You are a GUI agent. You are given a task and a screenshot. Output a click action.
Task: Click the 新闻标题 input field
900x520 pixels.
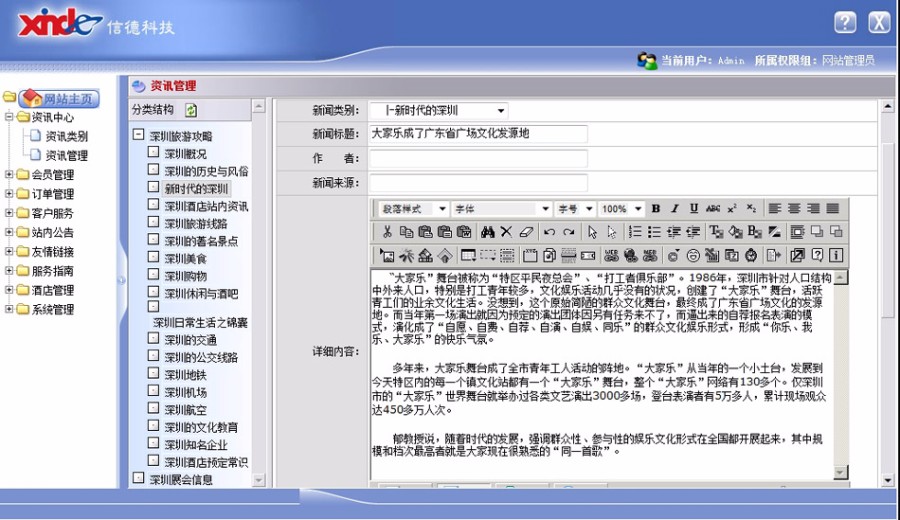tap(478, 134)
